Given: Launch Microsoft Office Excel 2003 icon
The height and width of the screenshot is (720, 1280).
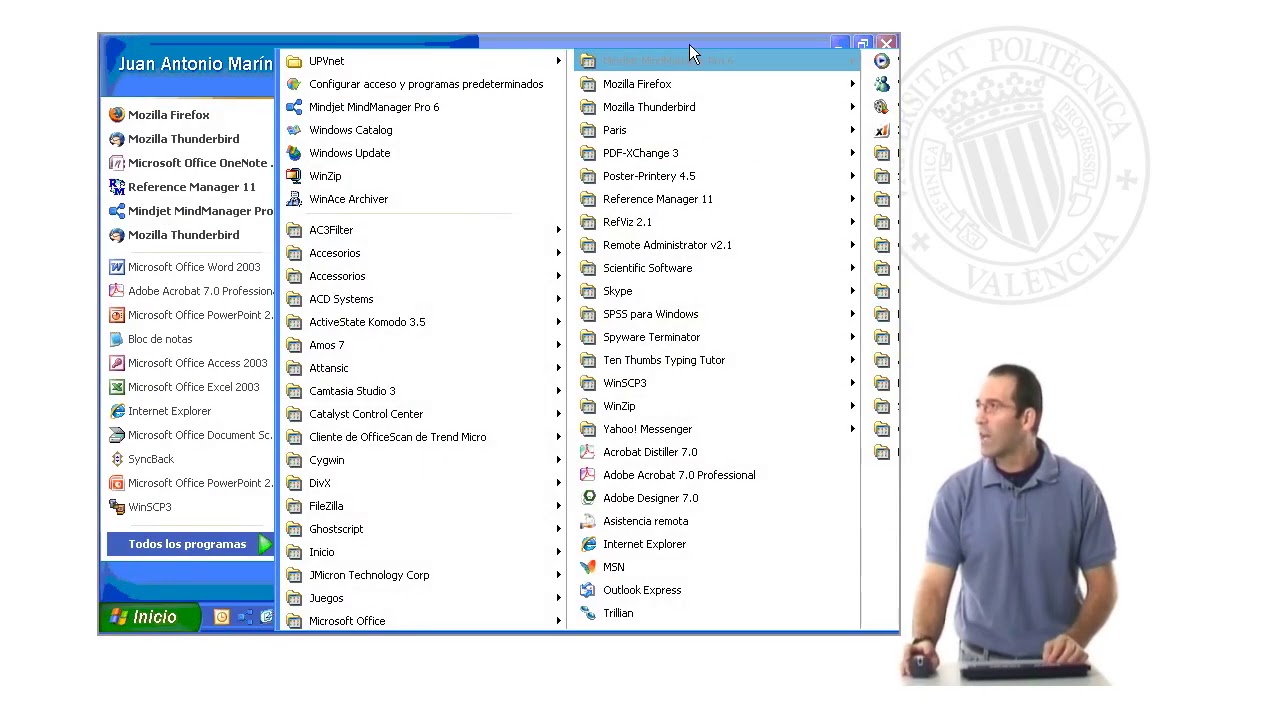Looking at the screenshot, I should click(117, 387).
